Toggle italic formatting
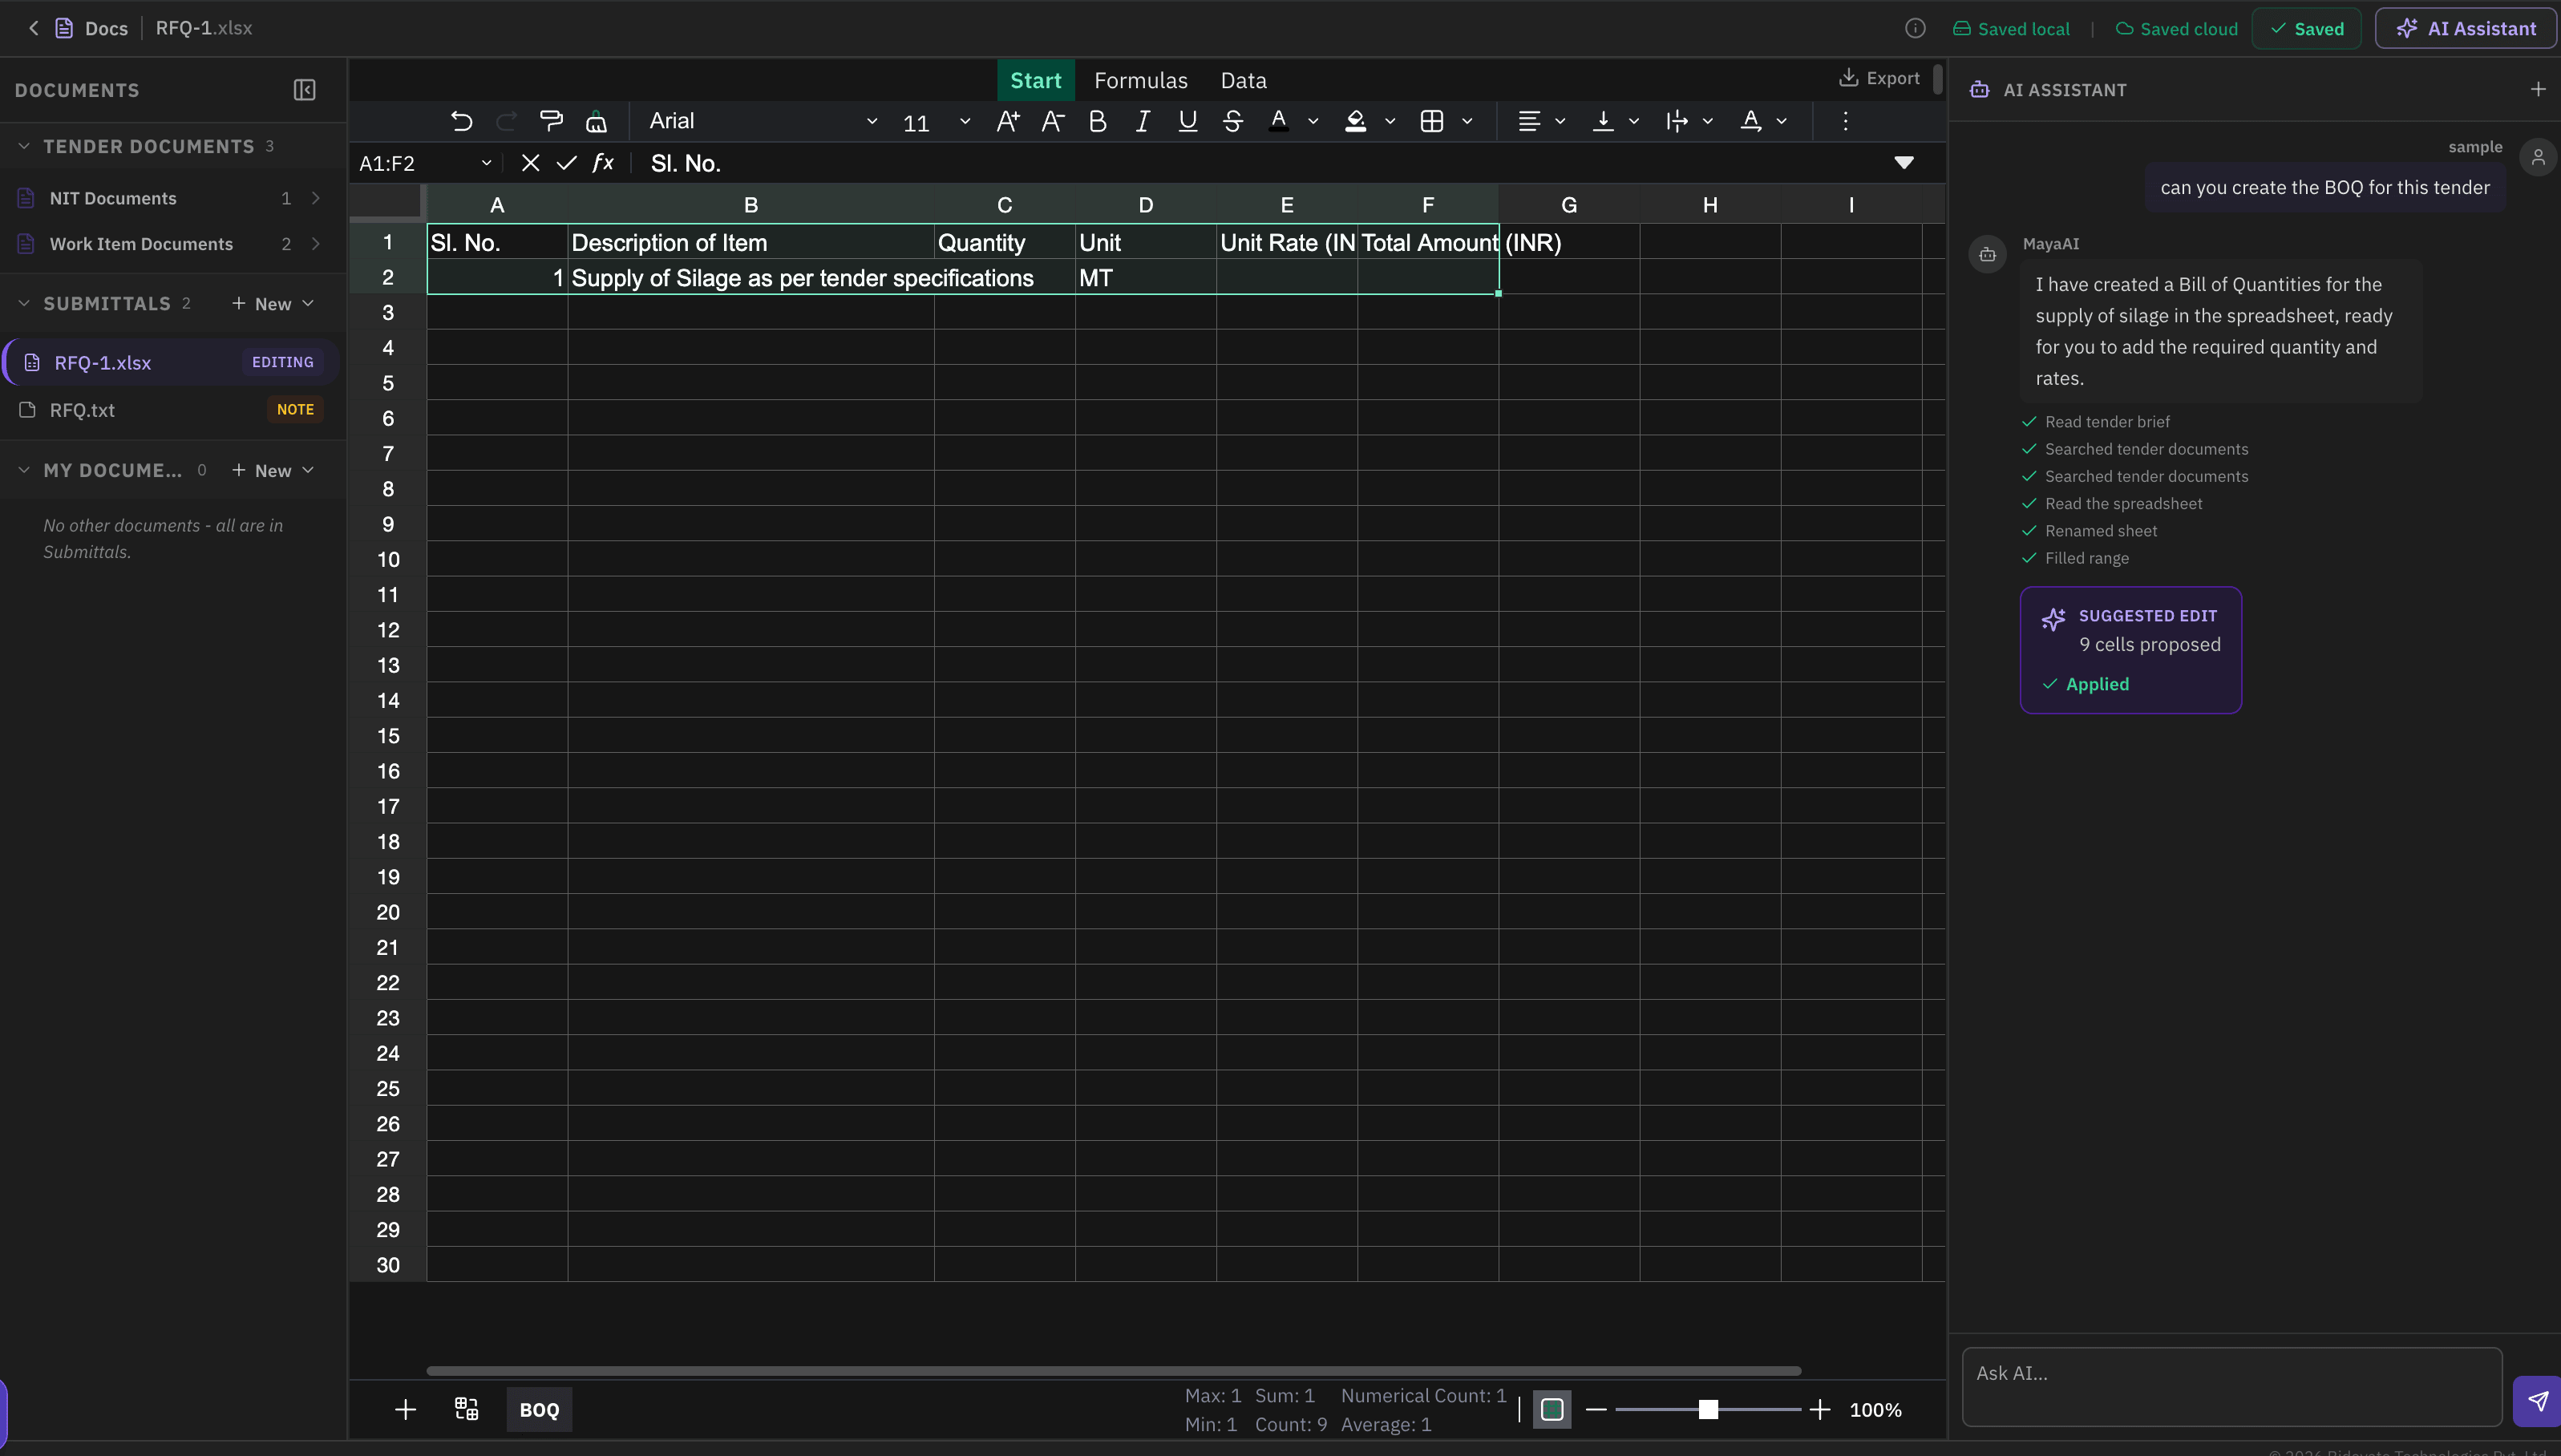 (x=1142, y=121)
